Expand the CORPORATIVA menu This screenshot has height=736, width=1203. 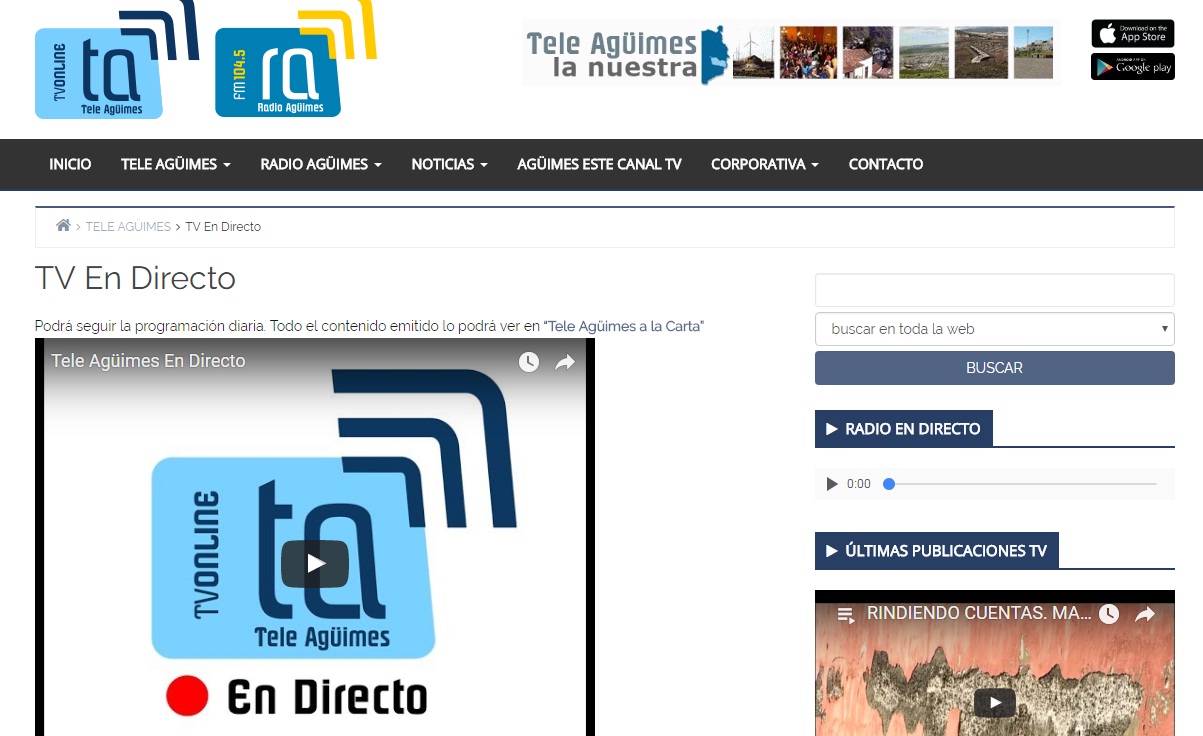click(765, 164)
